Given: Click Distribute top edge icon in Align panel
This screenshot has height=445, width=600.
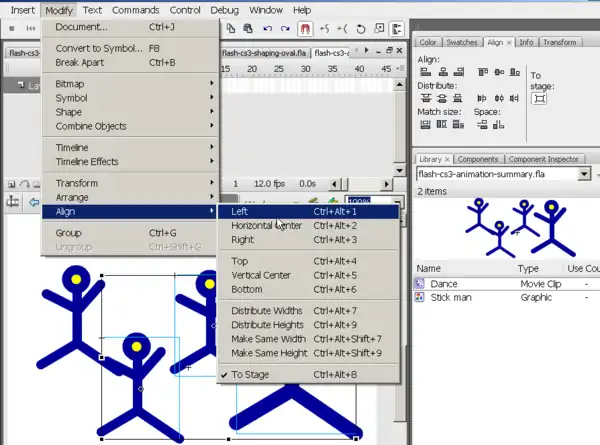Looking at the screenshot, I should tap(425, 98).
